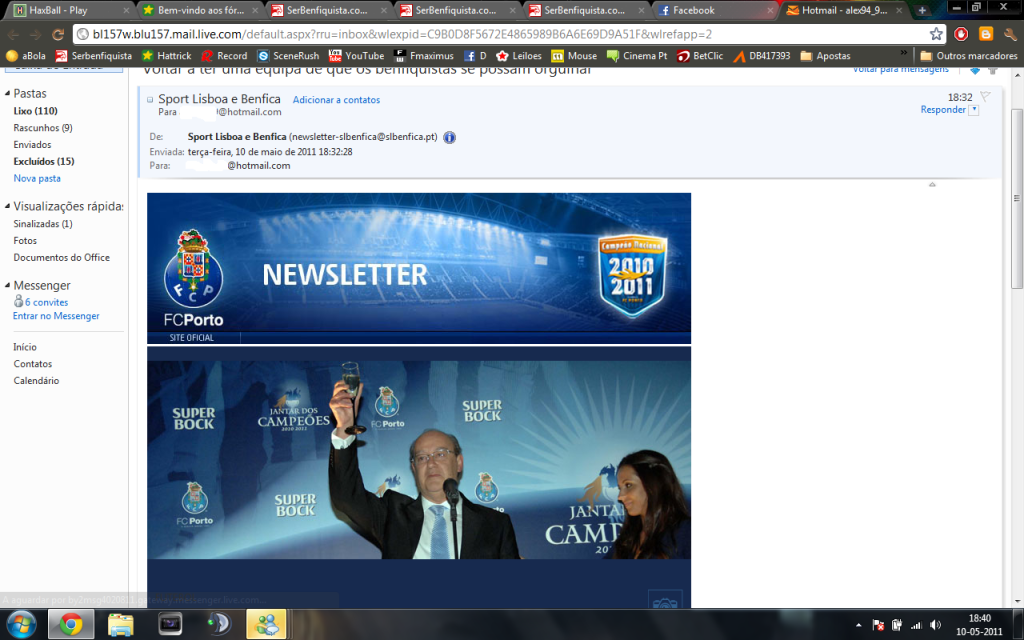Switch to the Facebook tab
Screen dimensions: 1024x640
tap(714, 10)
